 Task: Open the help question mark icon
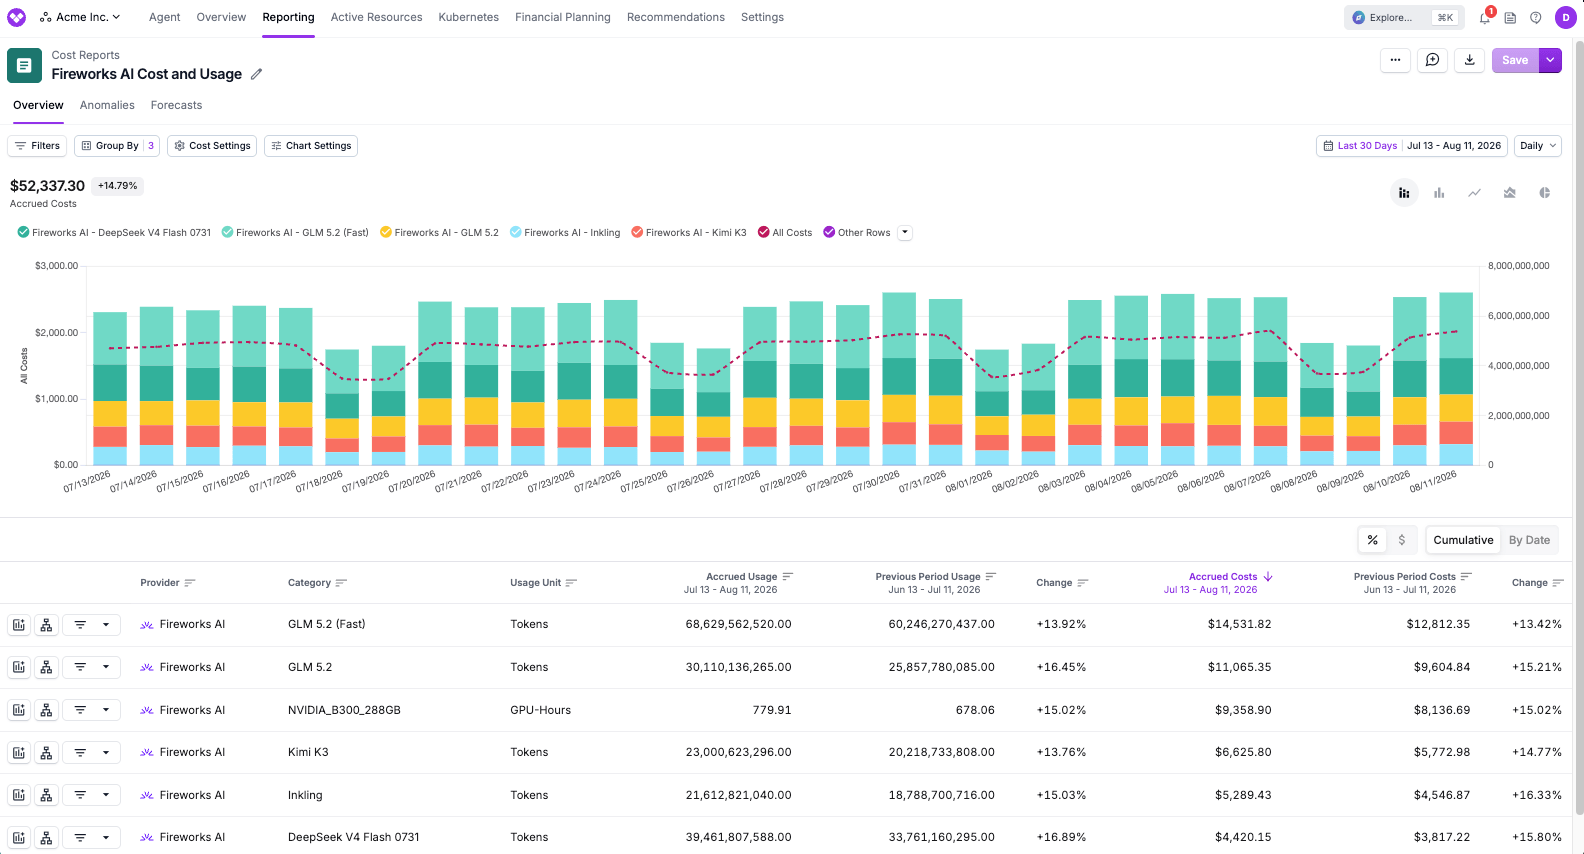[x=1536, y=17]
